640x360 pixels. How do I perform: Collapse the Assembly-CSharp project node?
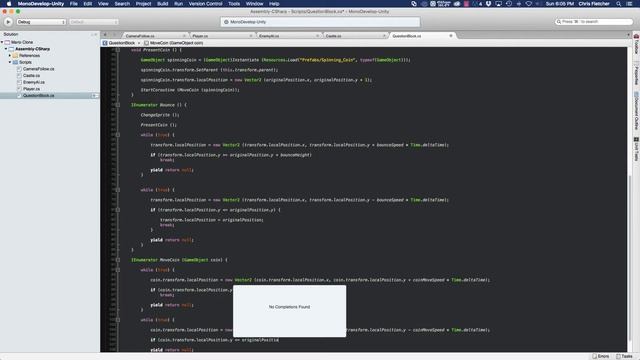(6, 49)
